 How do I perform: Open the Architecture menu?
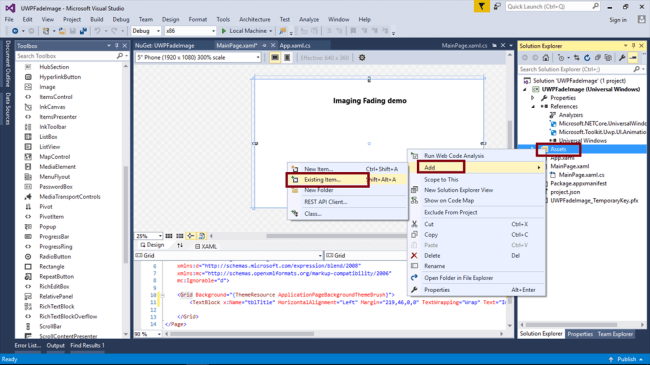pos(255,19)
